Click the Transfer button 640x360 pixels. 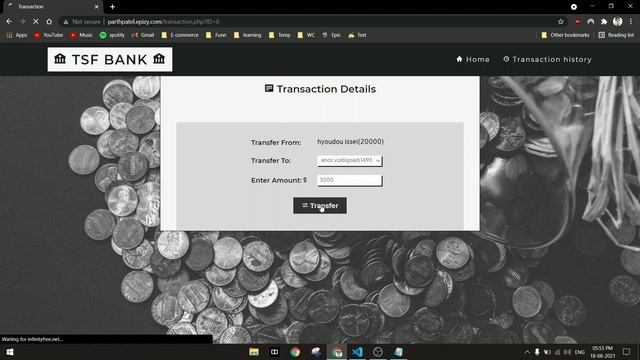320,205
